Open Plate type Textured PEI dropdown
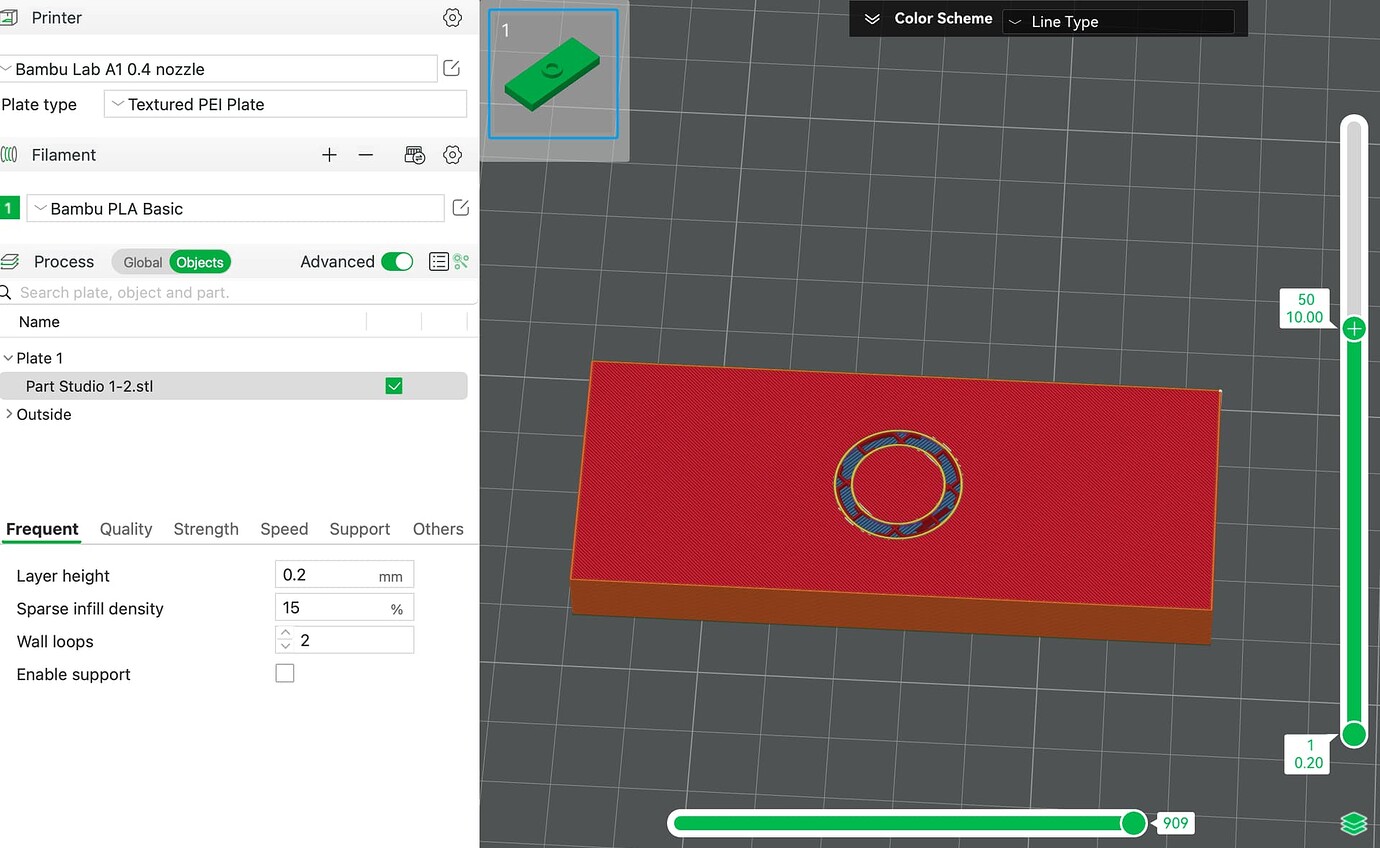This screenshot has height=848, width=1380. [x=285, y=104]
